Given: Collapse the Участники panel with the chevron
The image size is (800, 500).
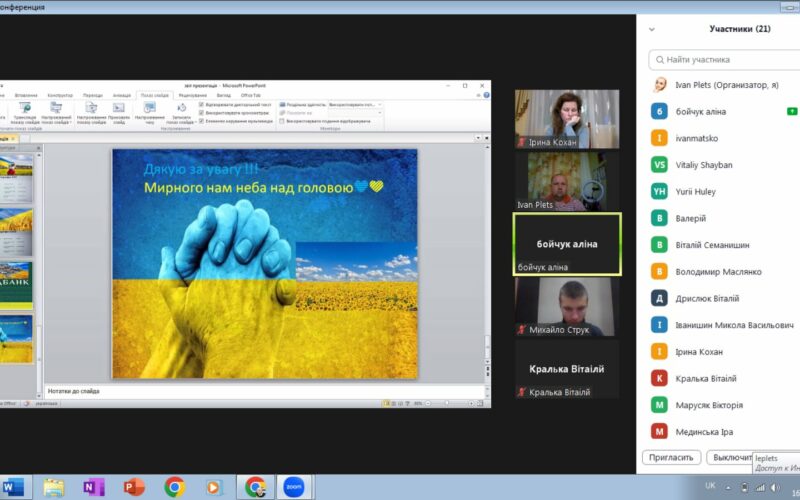Looking at the screenshot, I should point(652,29).
